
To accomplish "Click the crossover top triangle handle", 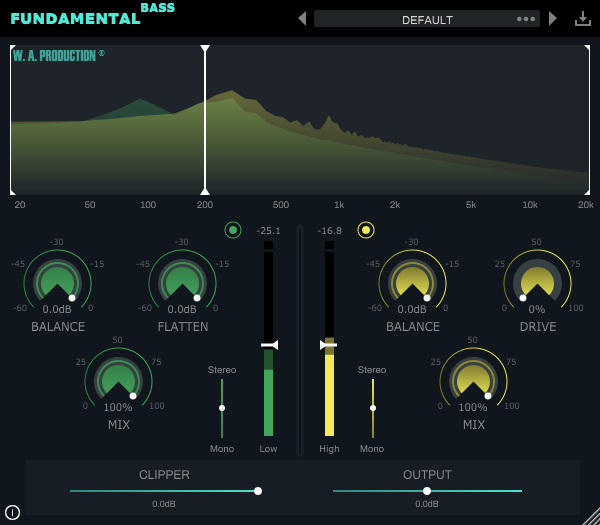I will point(205,48).
